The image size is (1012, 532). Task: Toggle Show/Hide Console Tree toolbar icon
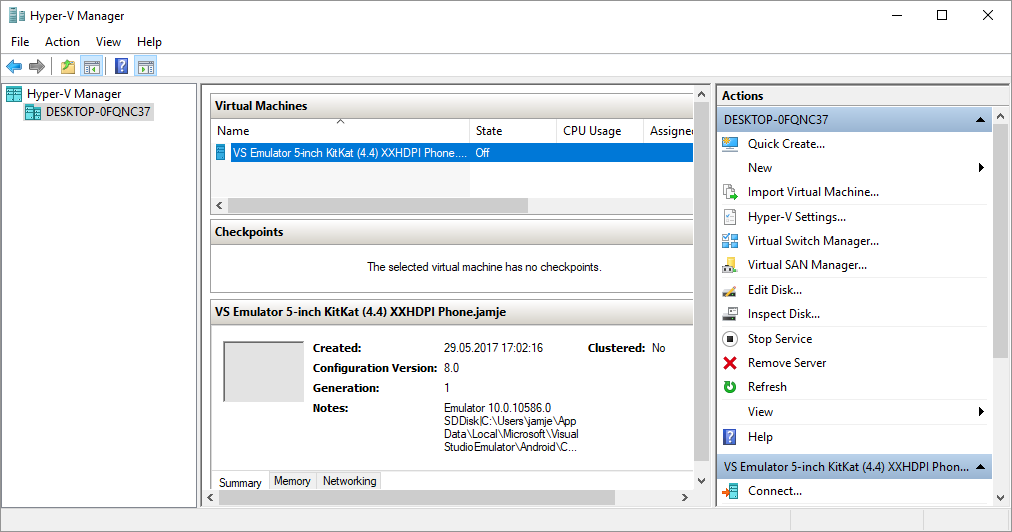[x=92, y=66]
